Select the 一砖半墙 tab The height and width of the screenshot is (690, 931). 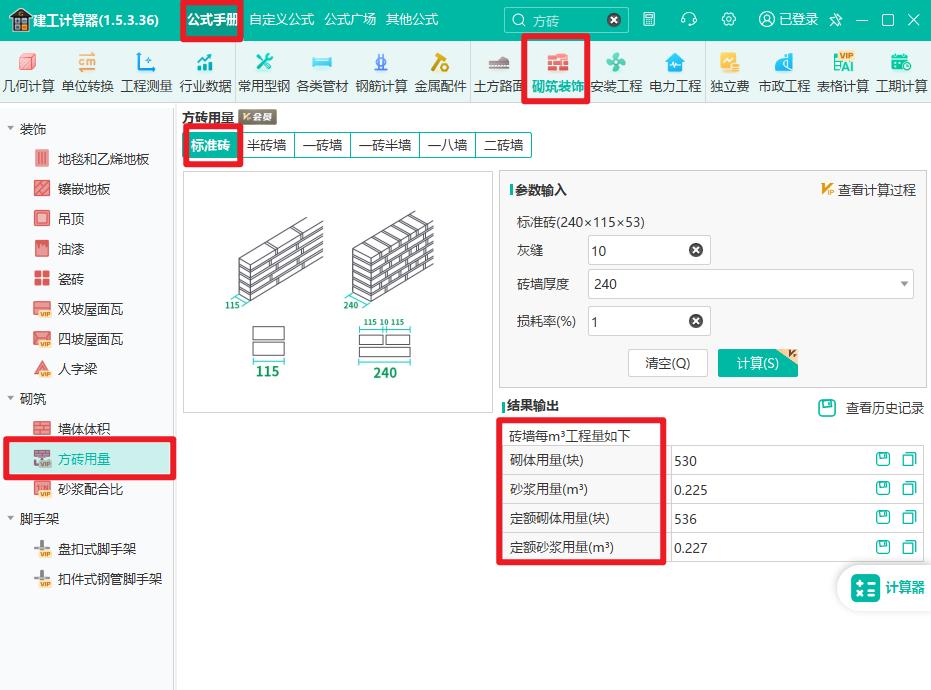coord(385,145)
